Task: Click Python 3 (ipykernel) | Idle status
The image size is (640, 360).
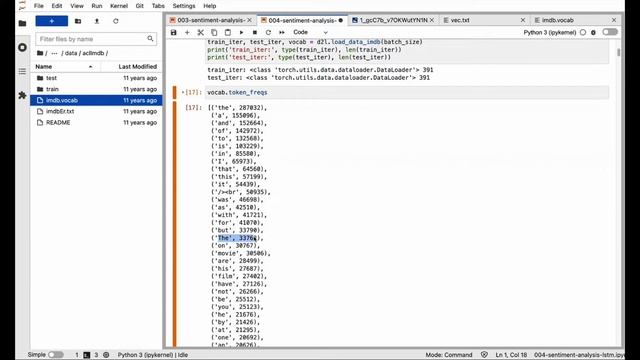Action: click(153, 355)
